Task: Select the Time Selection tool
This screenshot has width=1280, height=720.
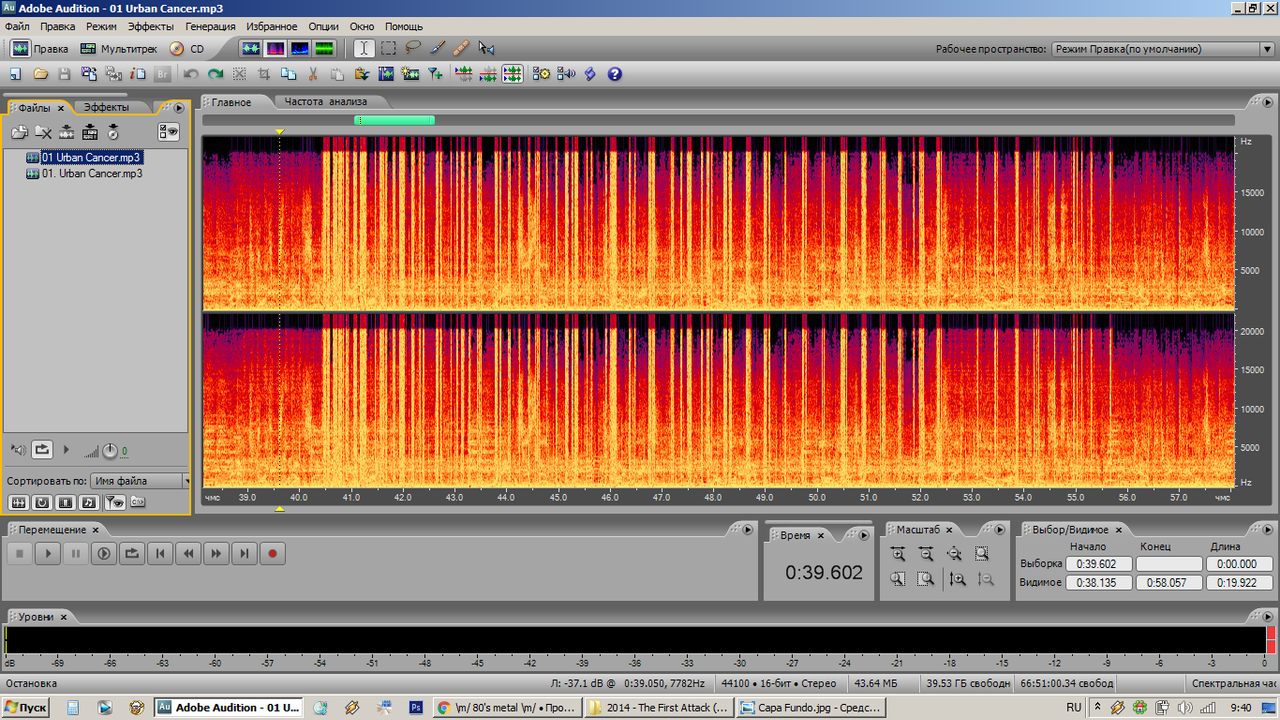Action: tap(364, 48)
